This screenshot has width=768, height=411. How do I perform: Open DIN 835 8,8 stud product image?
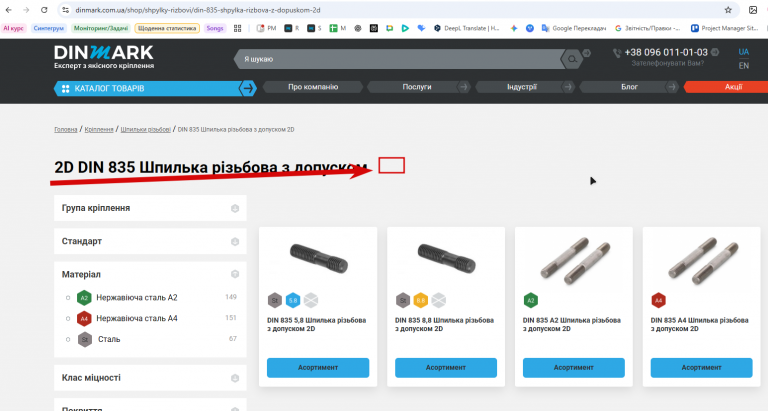pyautogui.click(x=447, y=259)
